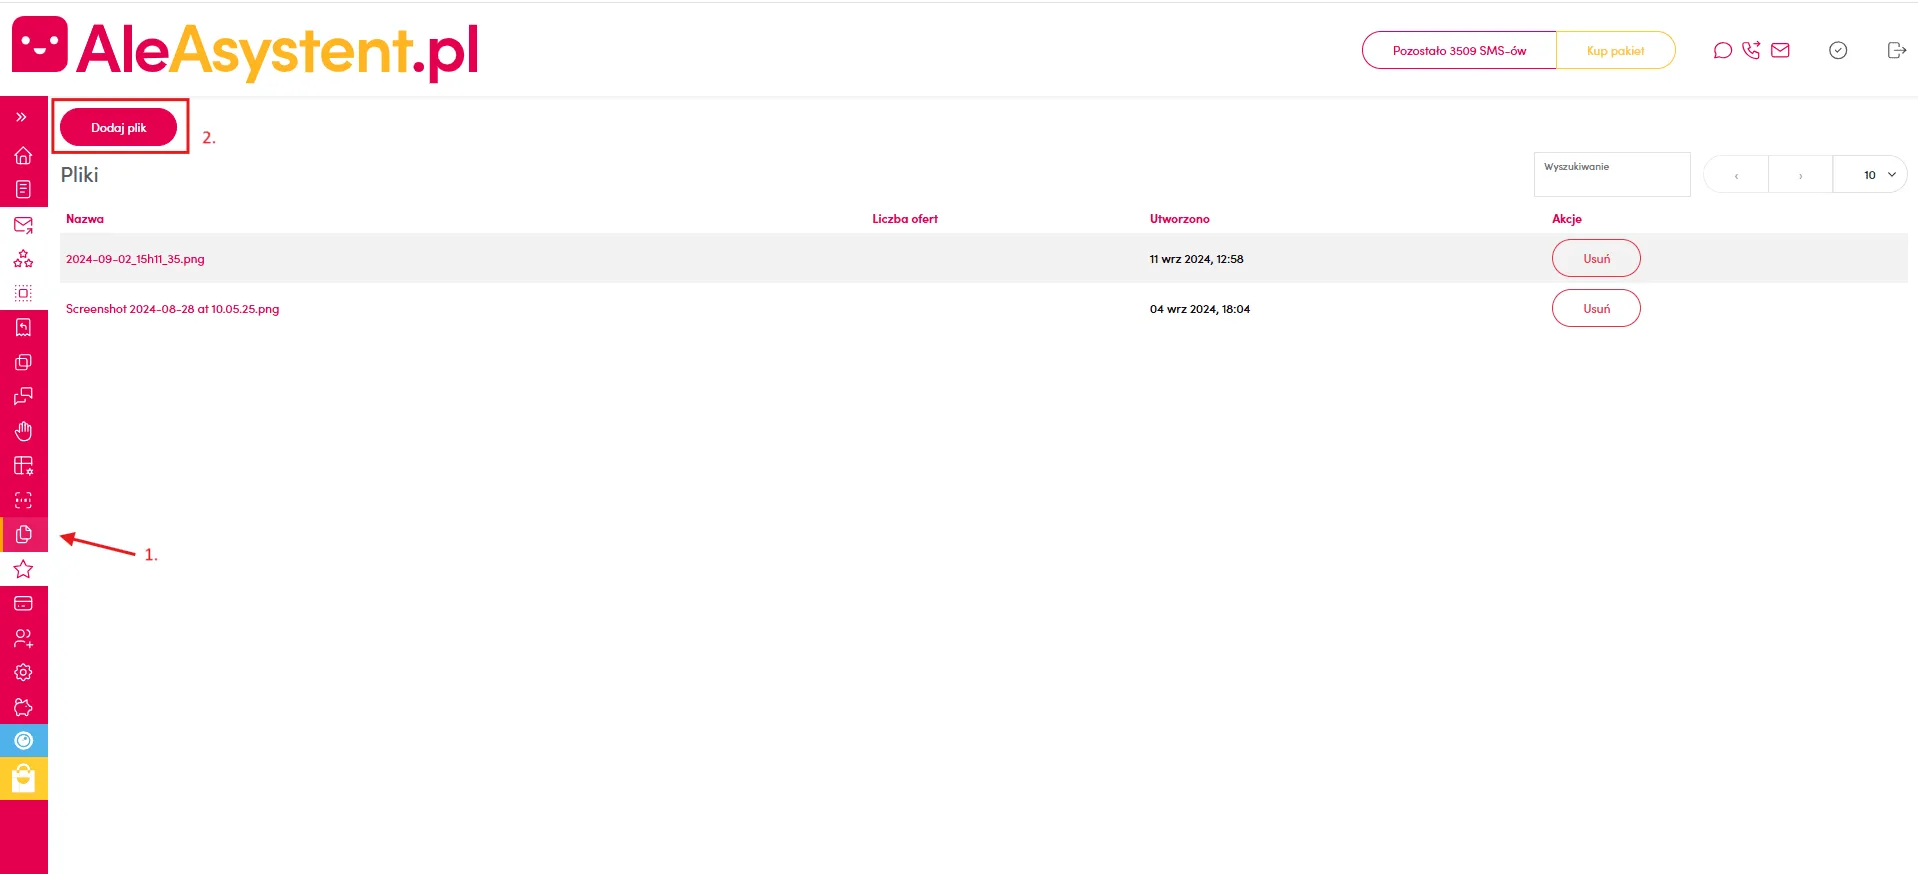Open the files (Pliki) sidebar menu item
The height and width of the screenshot is (874, 1918).
tap(23, 535)
